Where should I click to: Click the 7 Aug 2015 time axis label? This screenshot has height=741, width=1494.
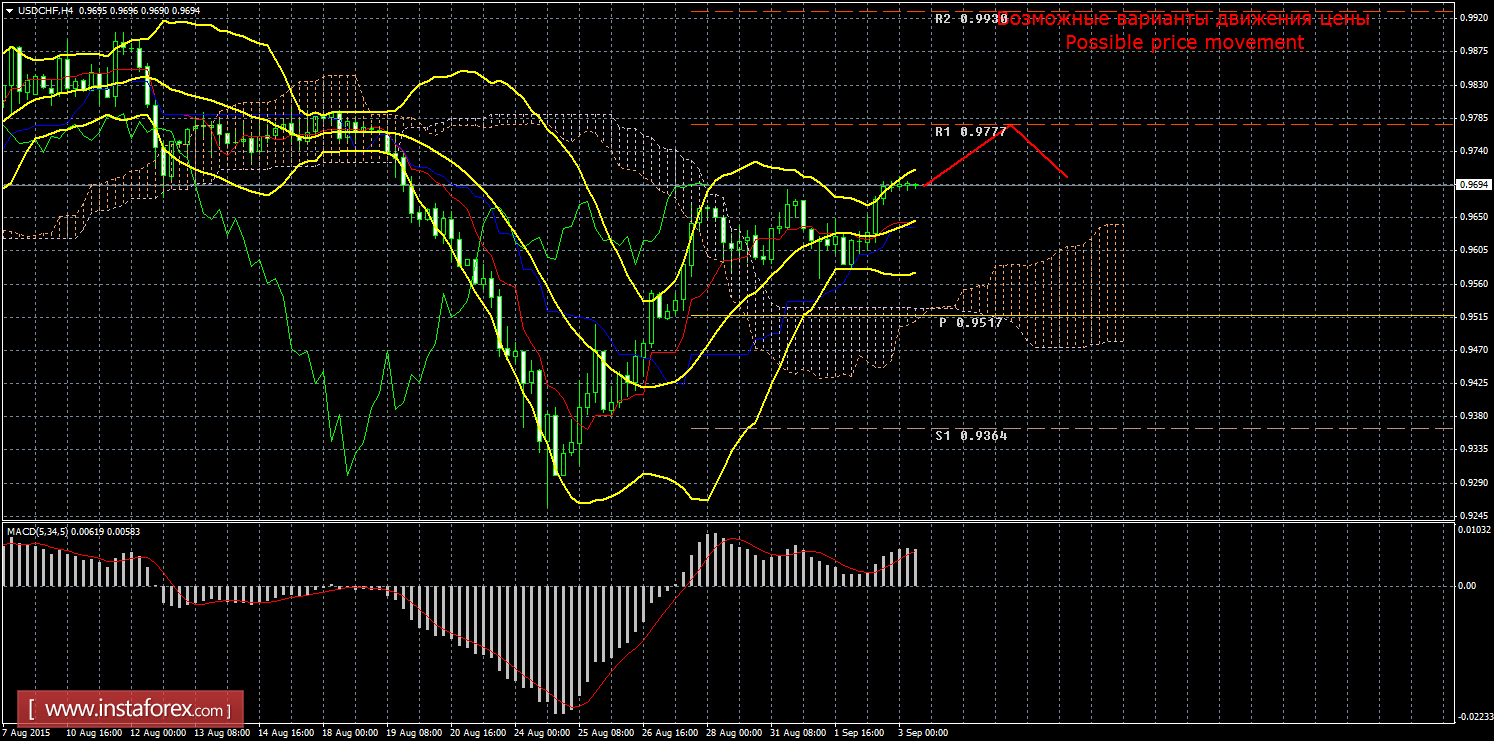[x=25, y=733]
